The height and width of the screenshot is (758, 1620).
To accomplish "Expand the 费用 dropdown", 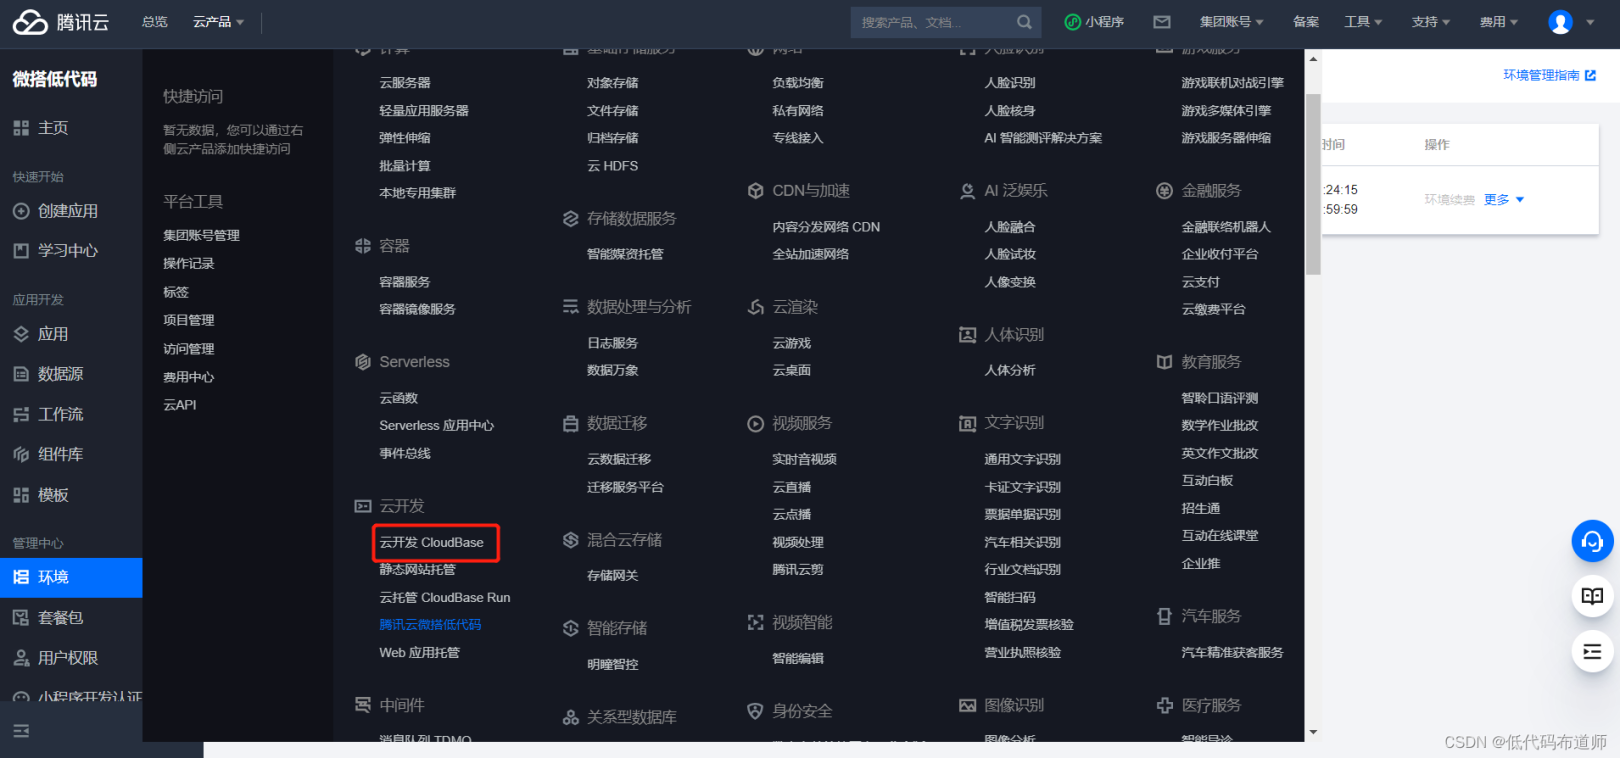I will pyautogui.click(x=1499, y=22).
